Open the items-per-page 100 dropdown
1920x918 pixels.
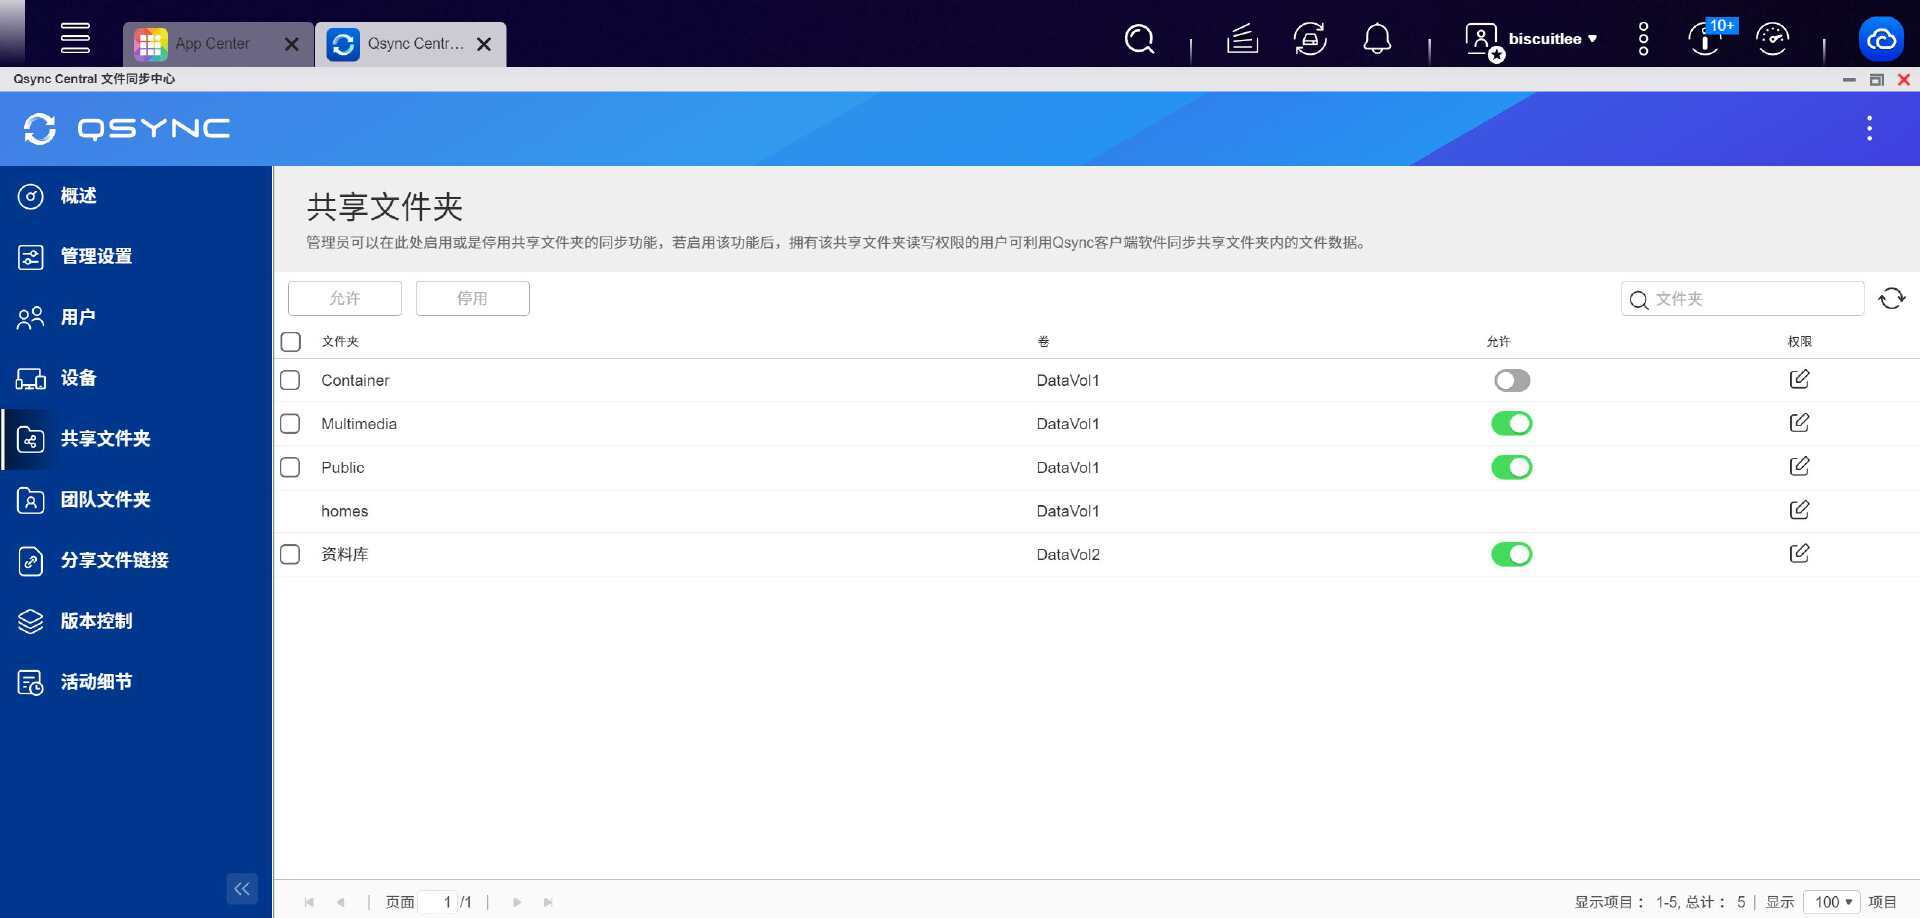click(1832, 902)
